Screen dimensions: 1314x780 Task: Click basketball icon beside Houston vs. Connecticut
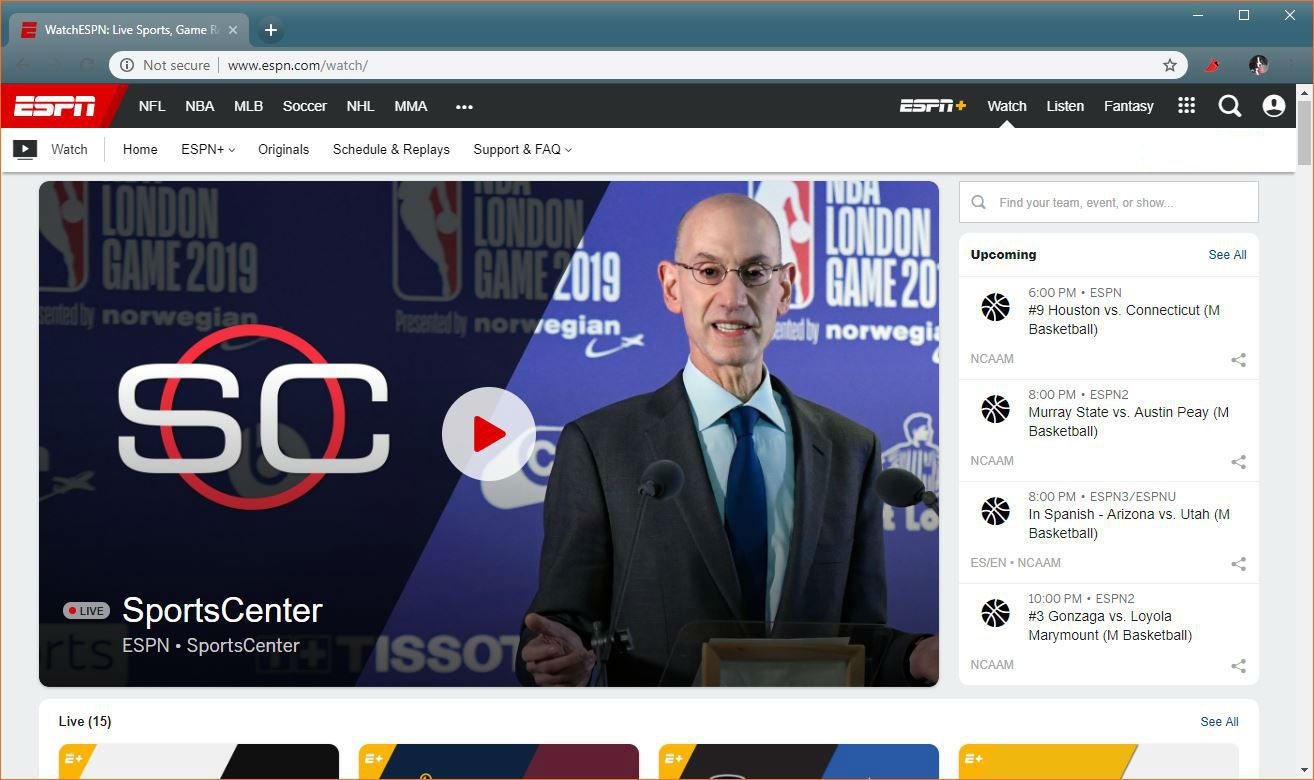pos(995,307)
